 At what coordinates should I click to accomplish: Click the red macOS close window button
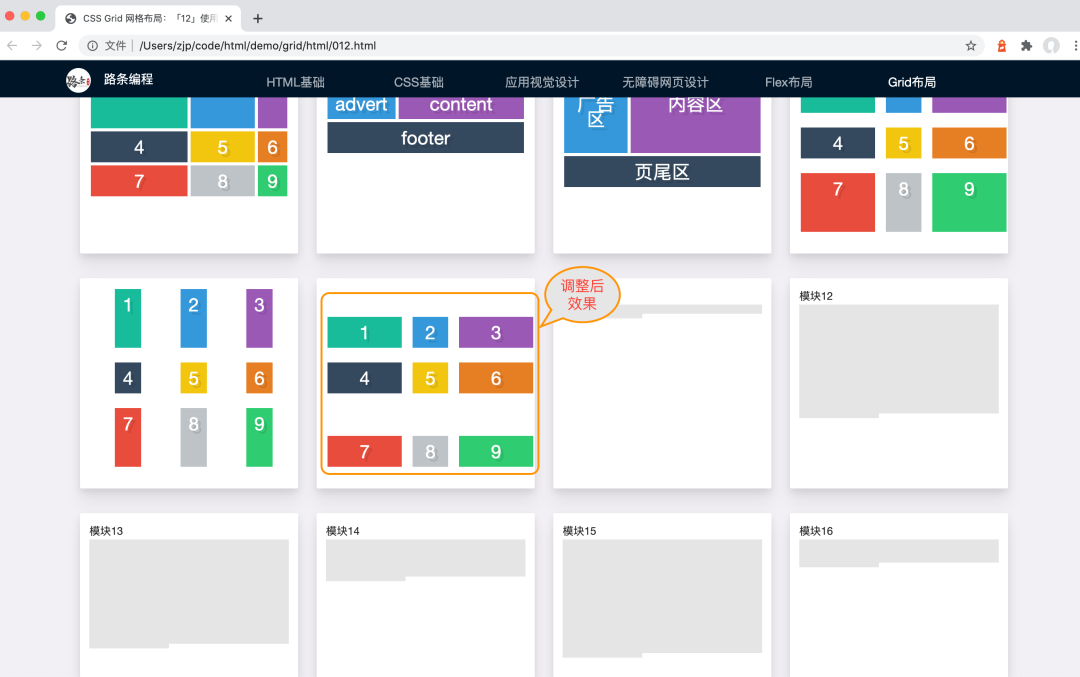pos(10,16)
